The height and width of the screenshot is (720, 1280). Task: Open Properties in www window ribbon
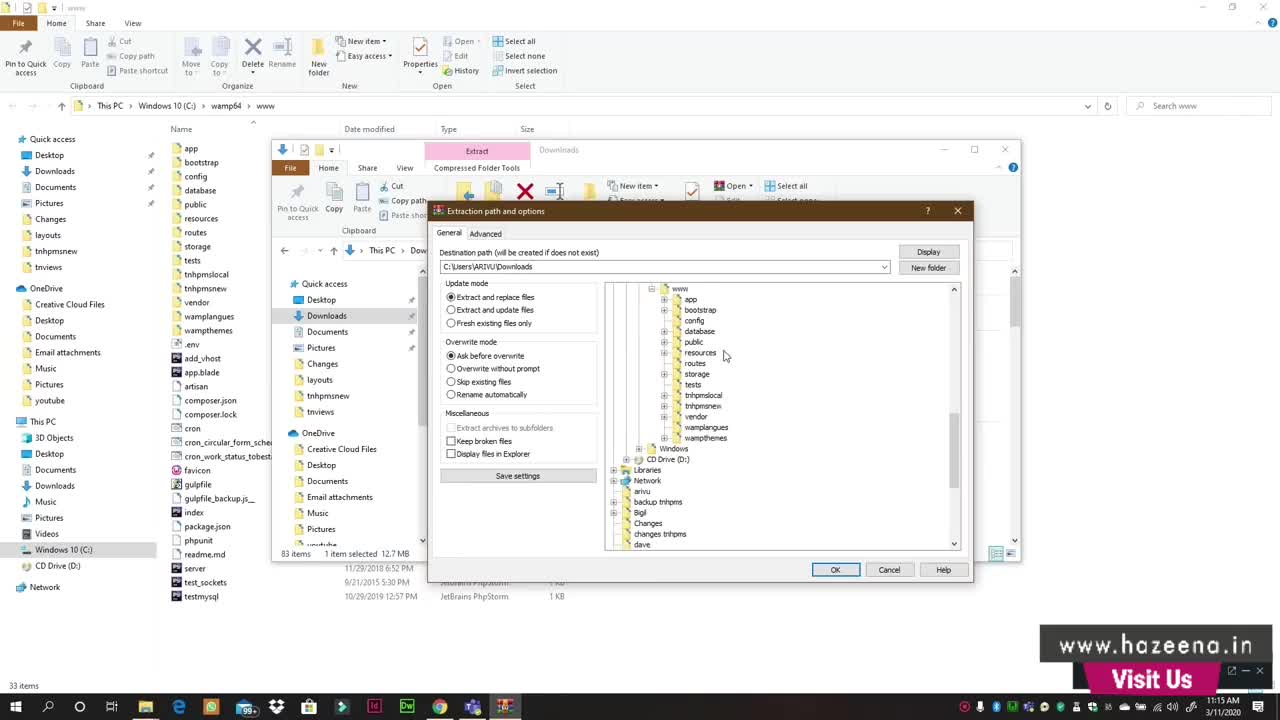(420, 54)
